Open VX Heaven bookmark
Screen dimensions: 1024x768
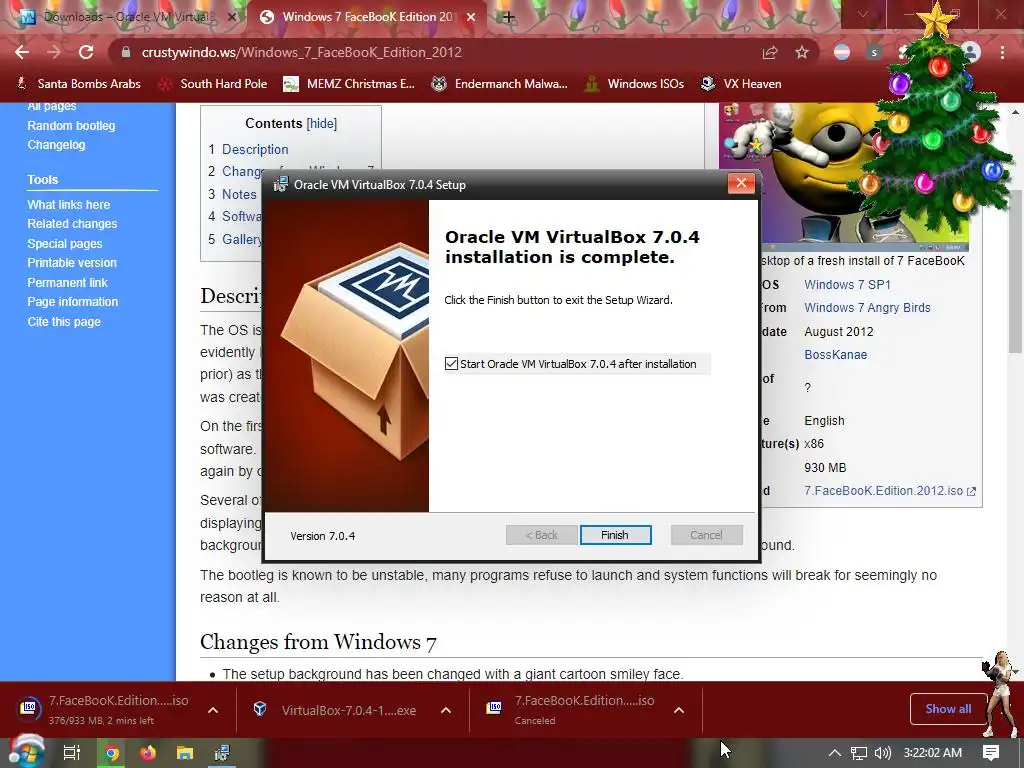tap(741, 84)
